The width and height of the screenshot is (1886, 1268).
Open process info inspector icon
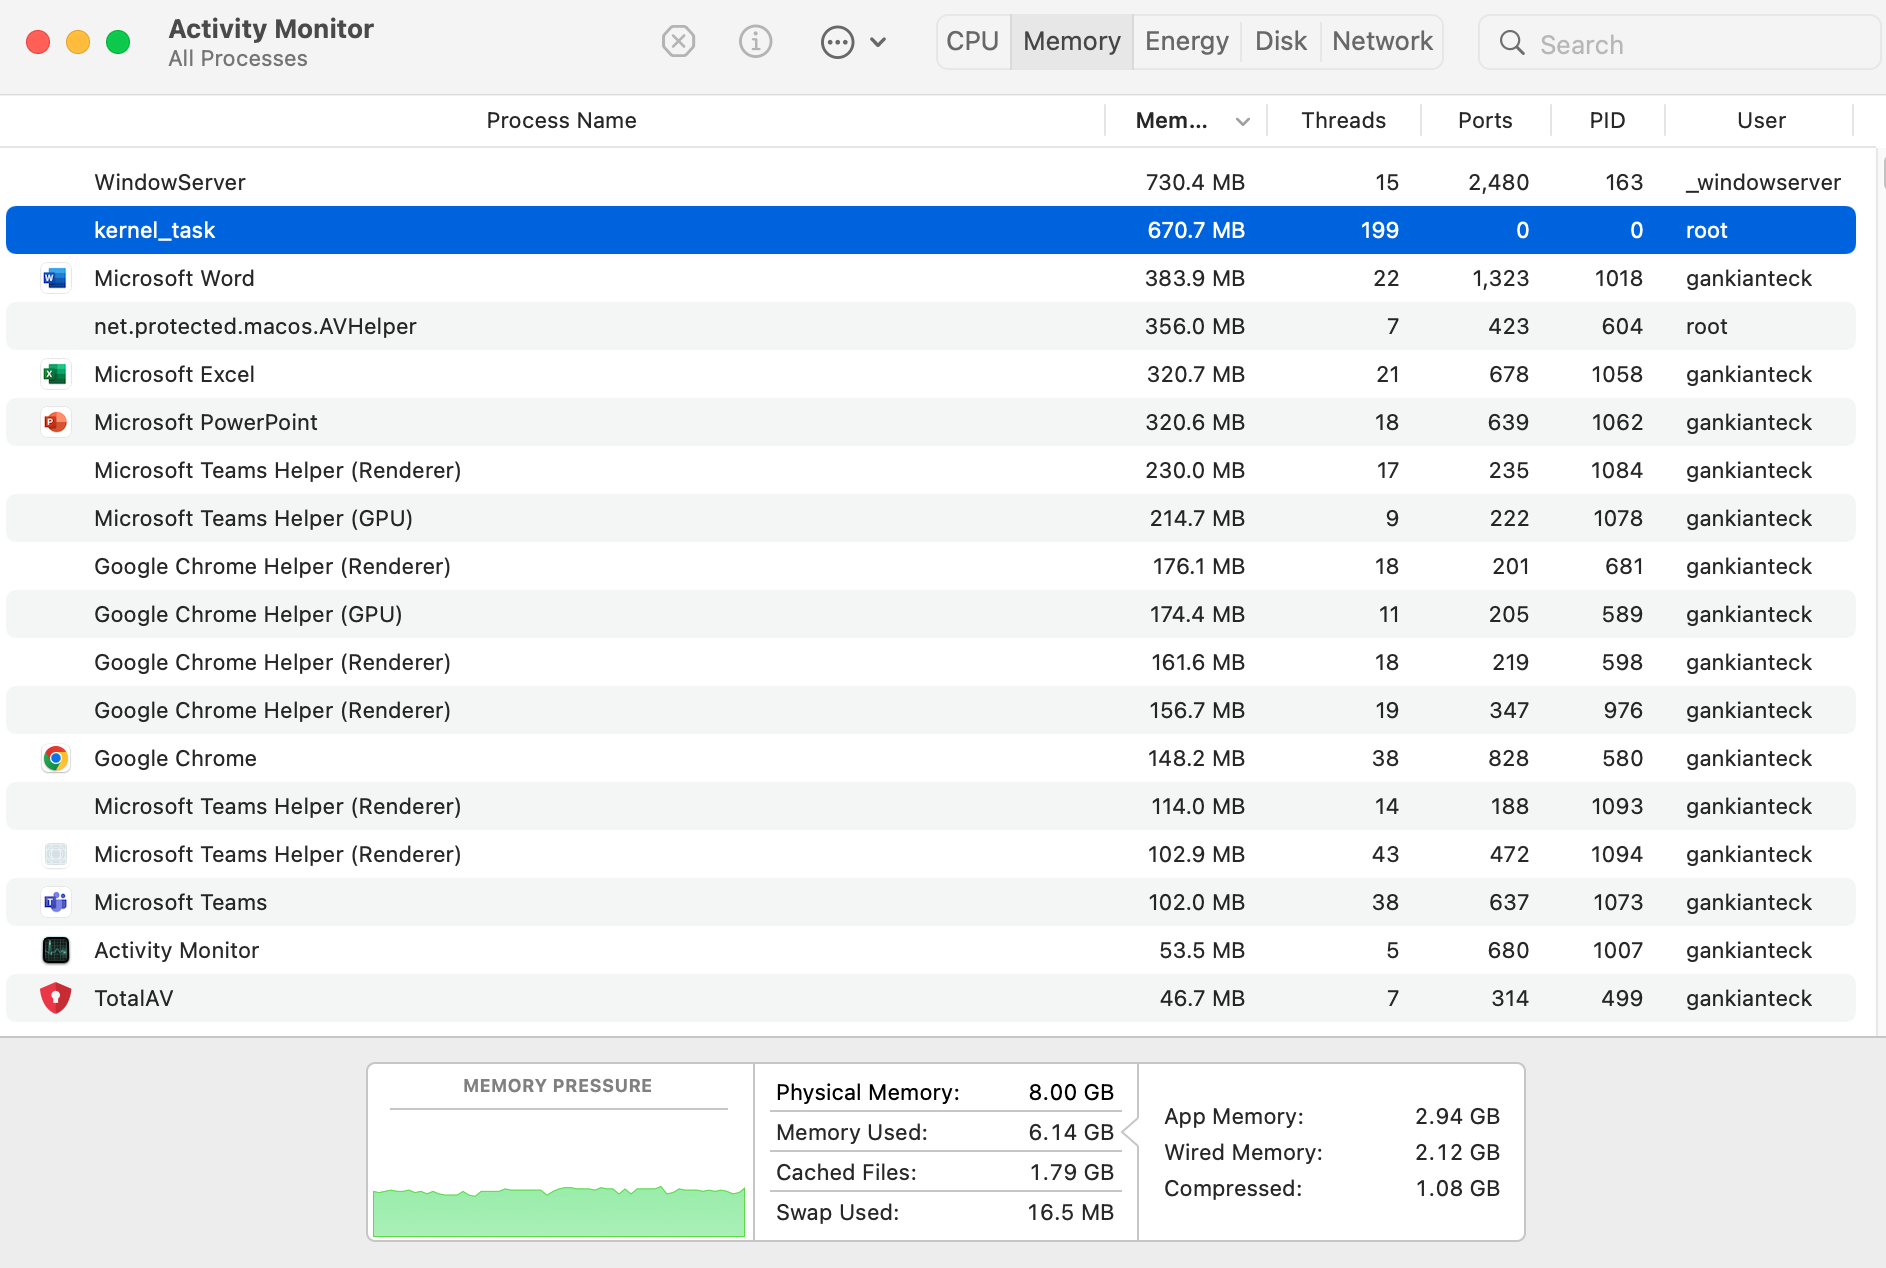point(755,42)
